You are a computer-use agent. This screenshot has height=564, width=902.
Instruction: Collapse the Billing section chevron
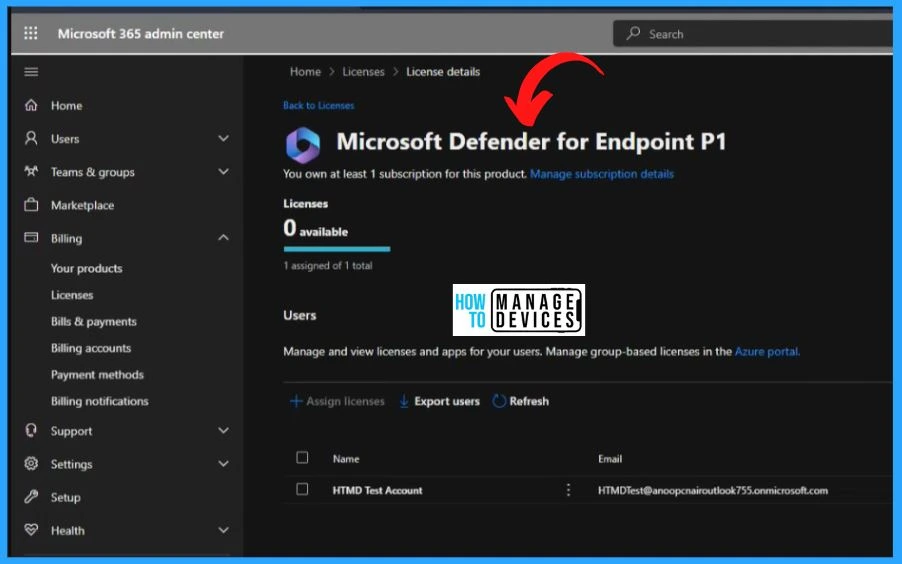tap(223, 238)
